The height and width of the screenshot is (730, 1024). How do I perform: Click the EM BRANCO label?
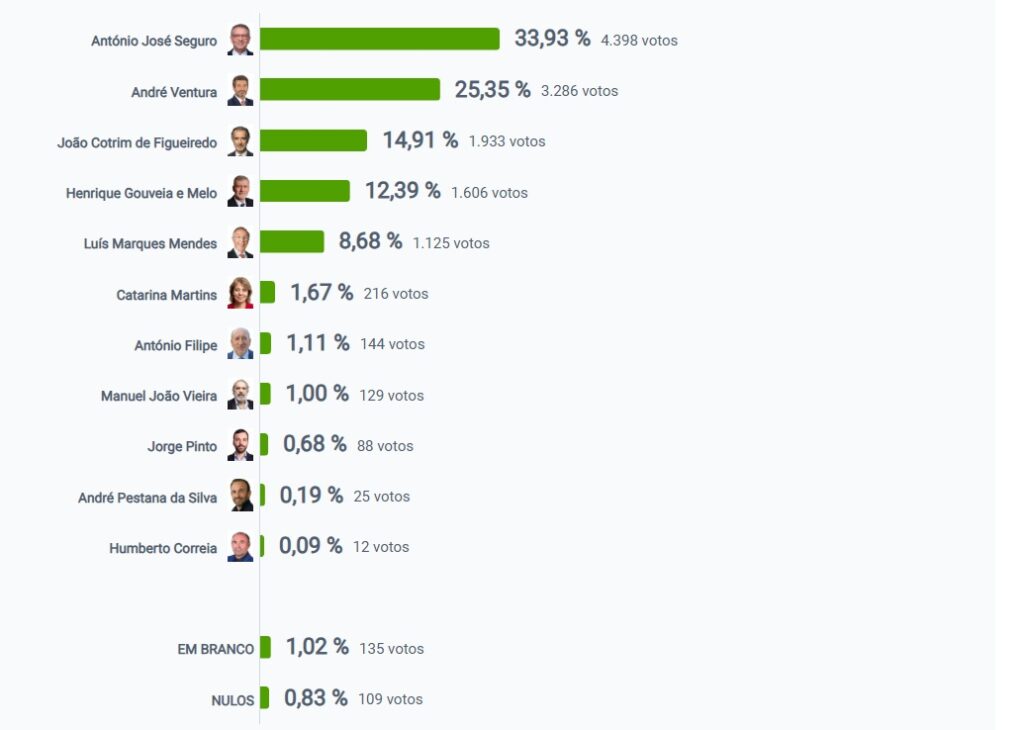point(215,649)
